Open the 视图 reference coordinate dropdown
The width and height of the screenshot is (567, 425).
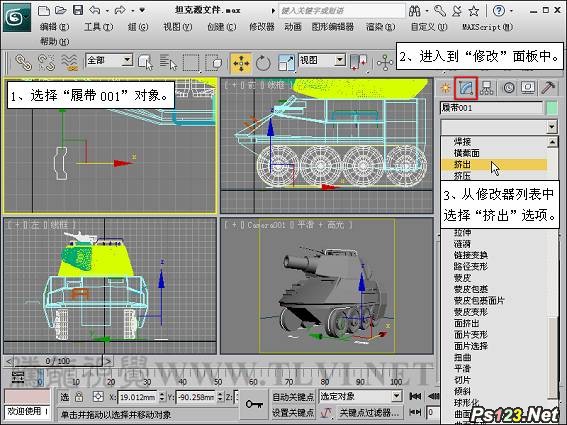click(340, 60)
